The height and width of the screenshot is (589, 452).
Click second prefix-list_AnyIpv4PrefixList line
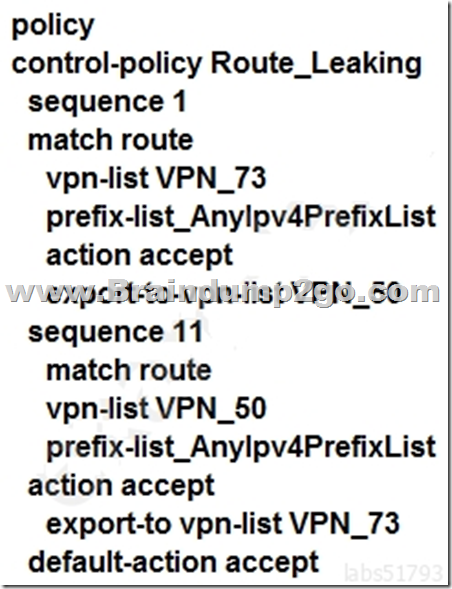click(241, 448)
